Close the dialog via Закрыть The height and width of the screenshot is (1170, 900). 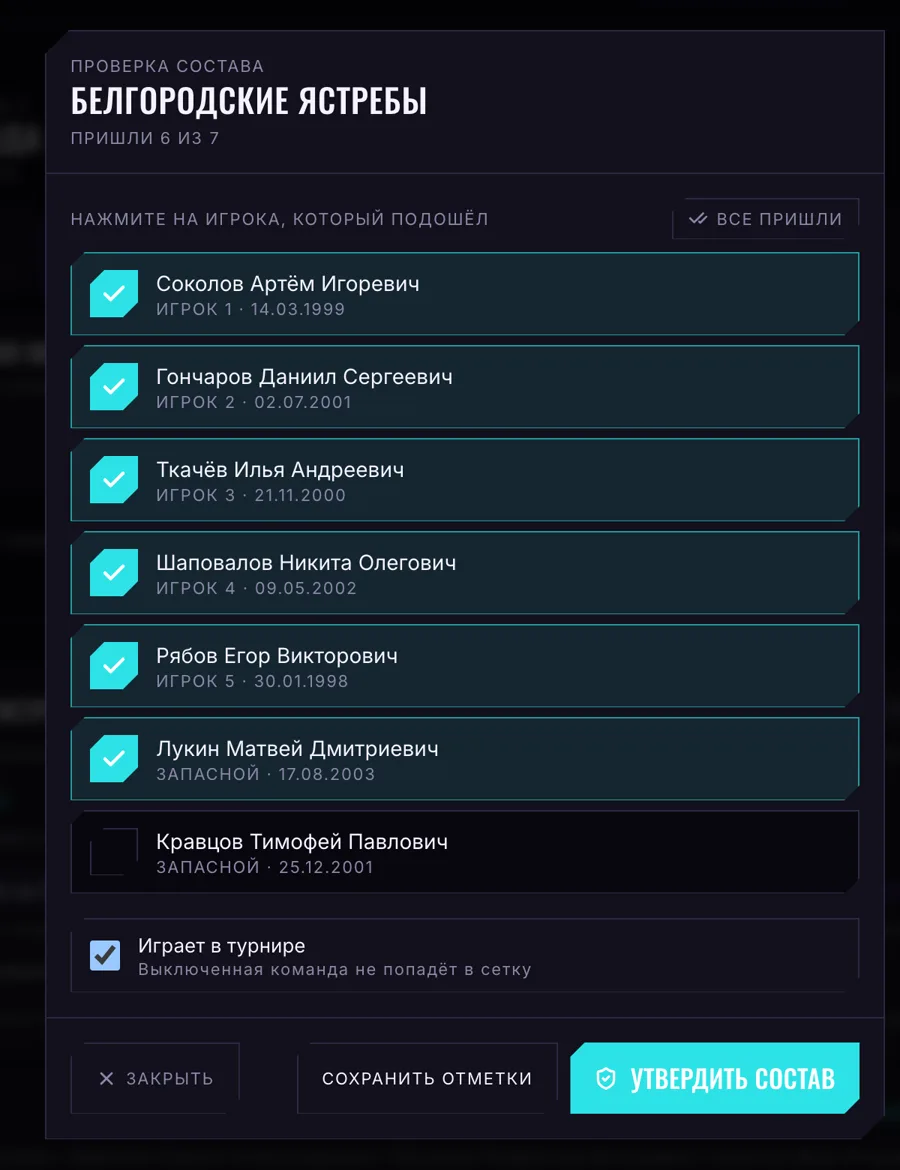155,1078
